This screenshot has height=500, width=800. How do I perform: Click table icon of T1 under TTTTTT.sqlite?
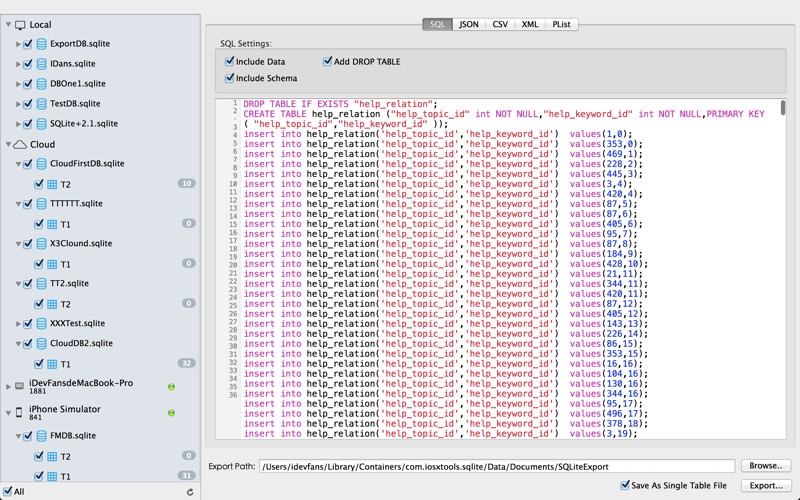point(52,224)
